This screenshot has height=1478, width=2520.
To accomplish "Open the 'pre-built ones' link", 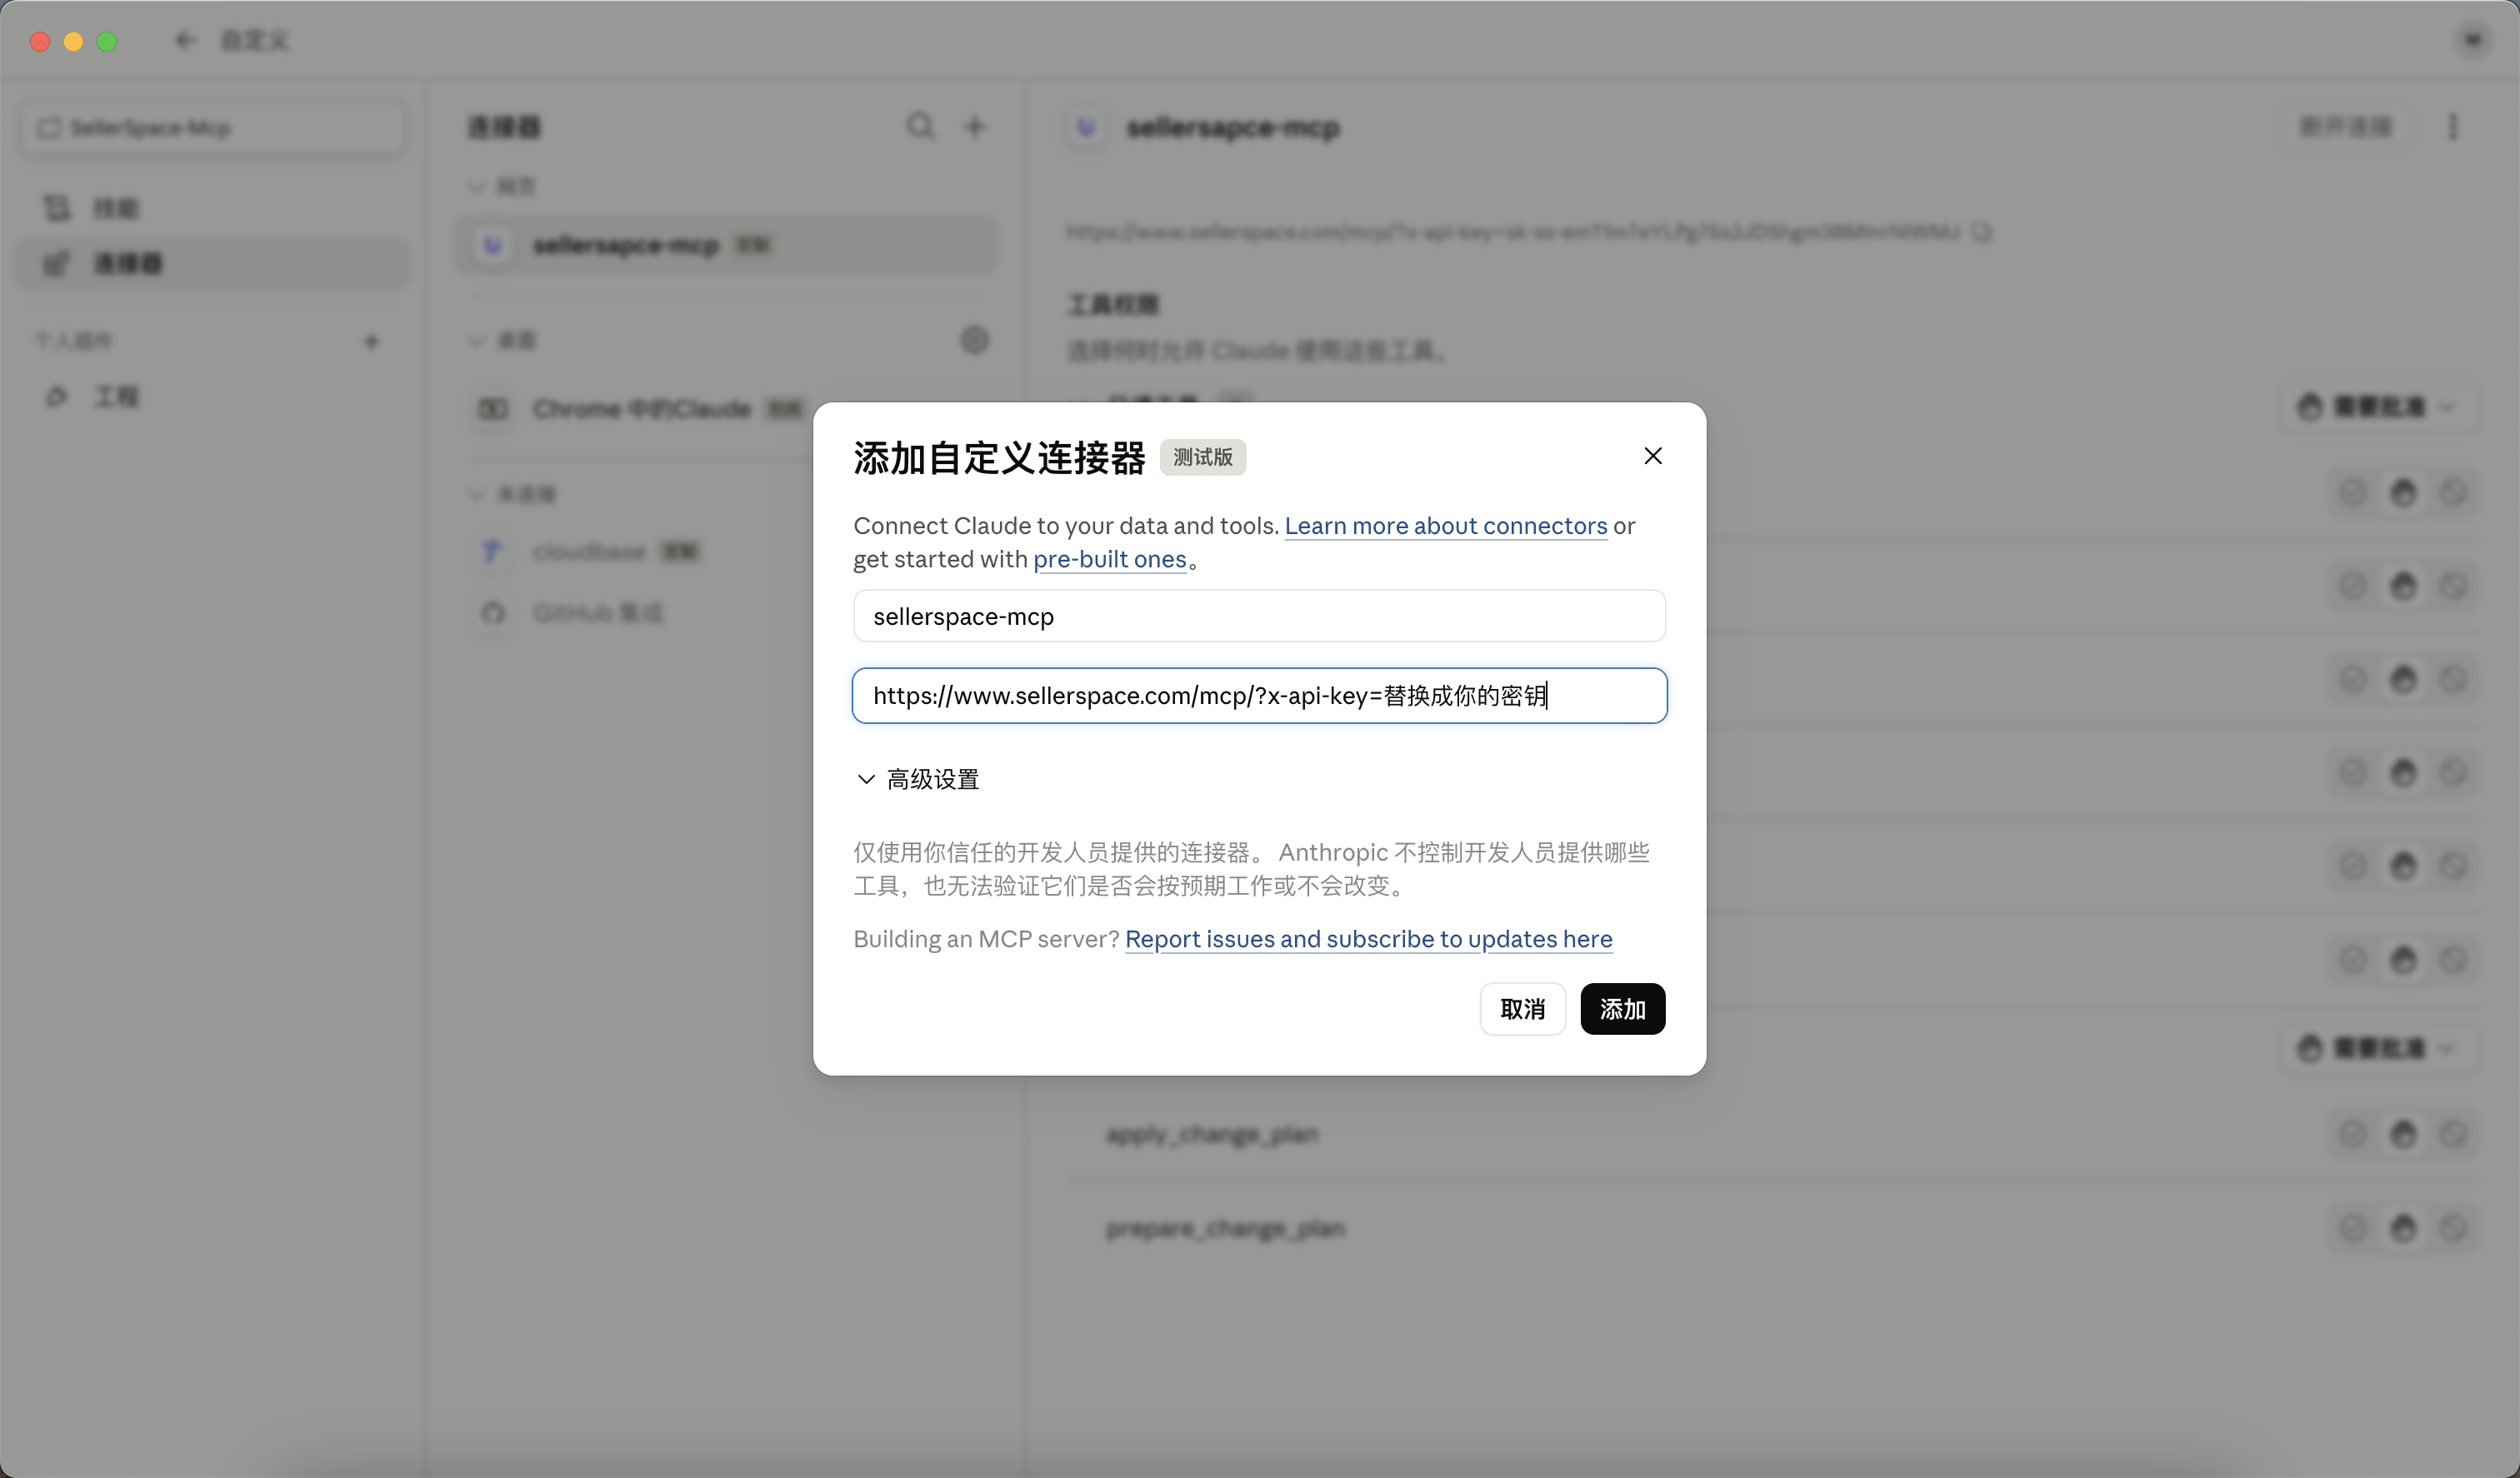I will tap(1109, 559).
